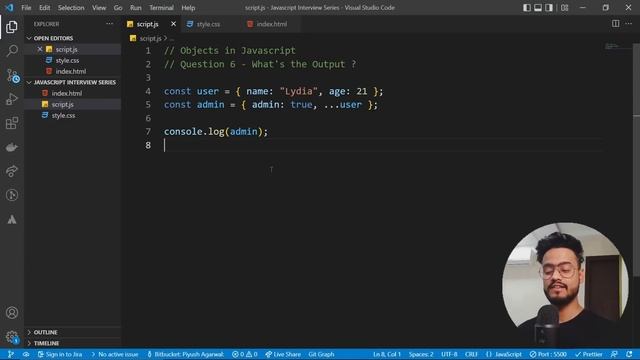Open the Extensions view icon
This screenshot has width=640, height=360.
click(12, 123)
